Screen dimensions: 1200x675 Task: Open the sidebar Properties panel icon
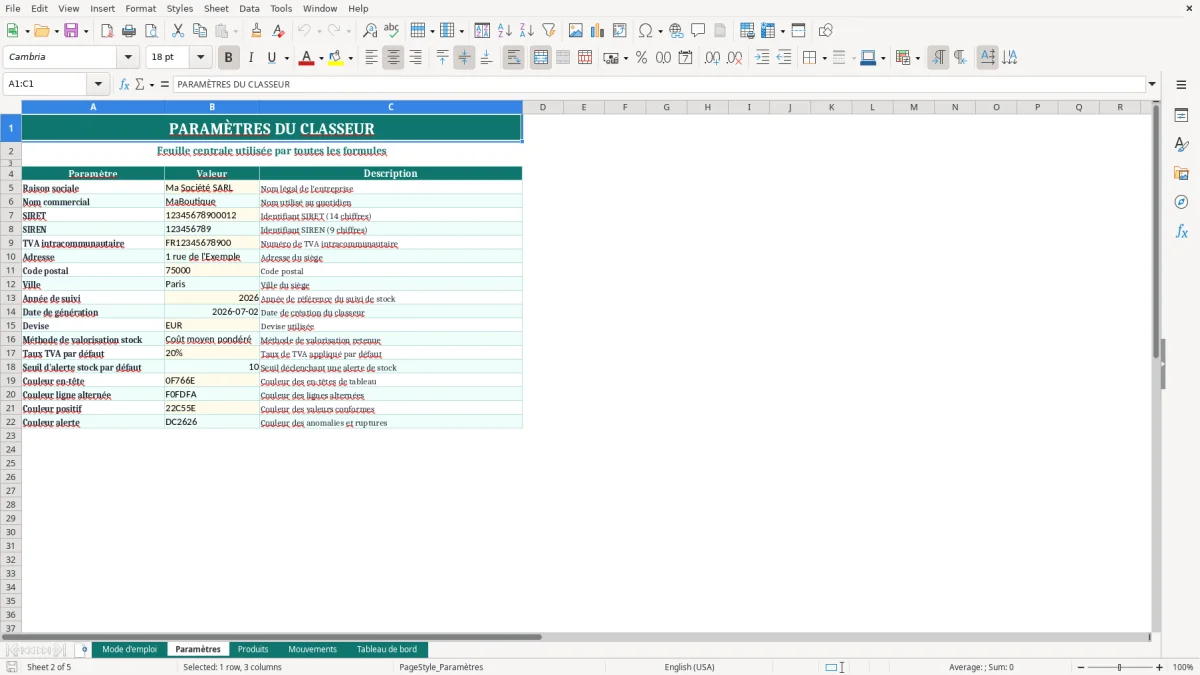click(1181, 116)
